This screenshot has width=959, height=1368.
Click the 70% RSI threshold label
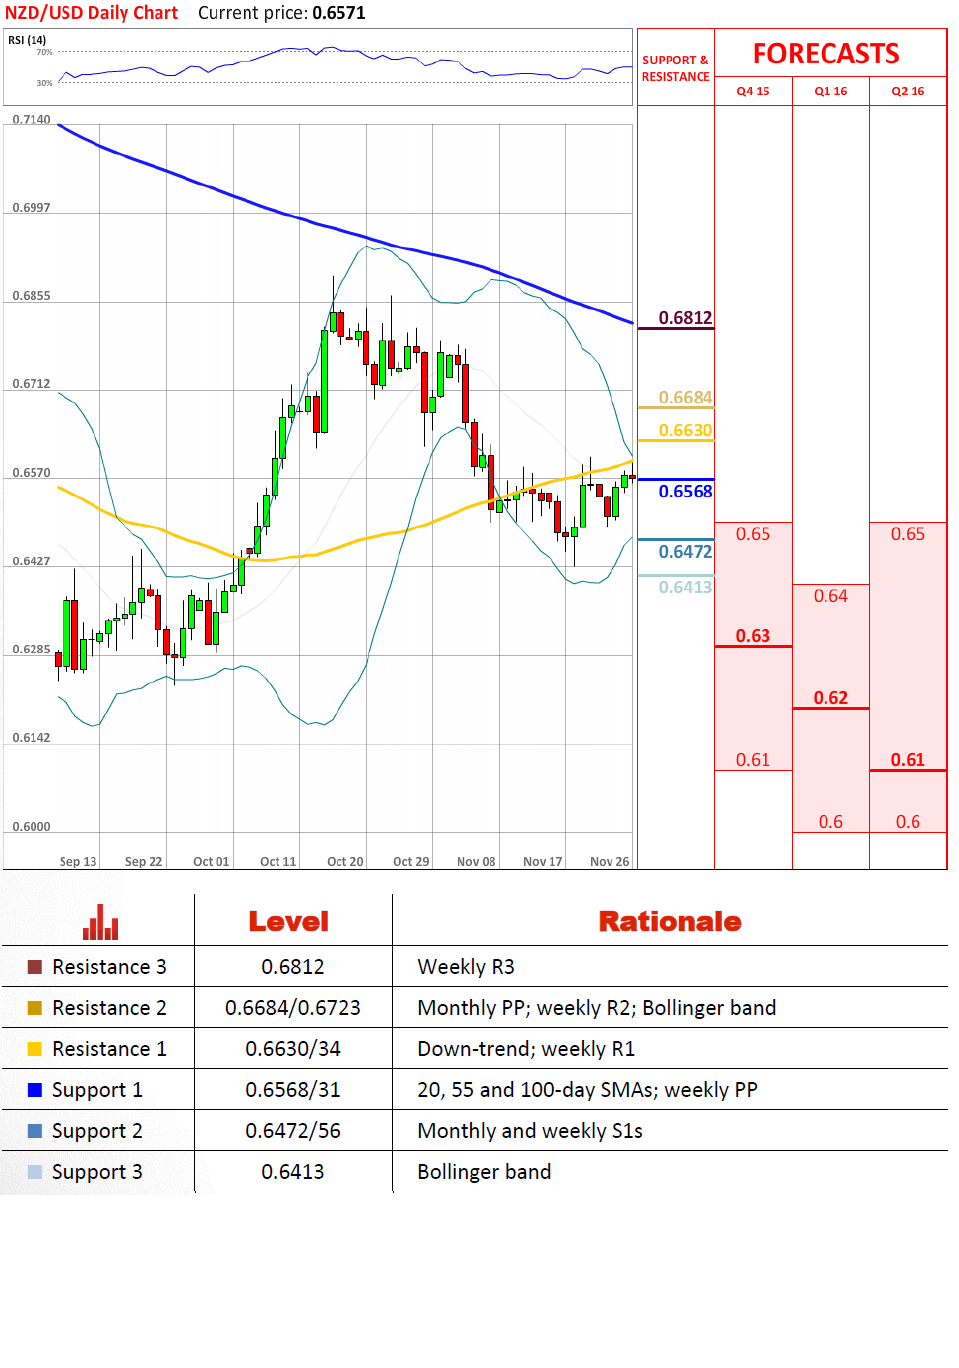(x=44, y=52)
